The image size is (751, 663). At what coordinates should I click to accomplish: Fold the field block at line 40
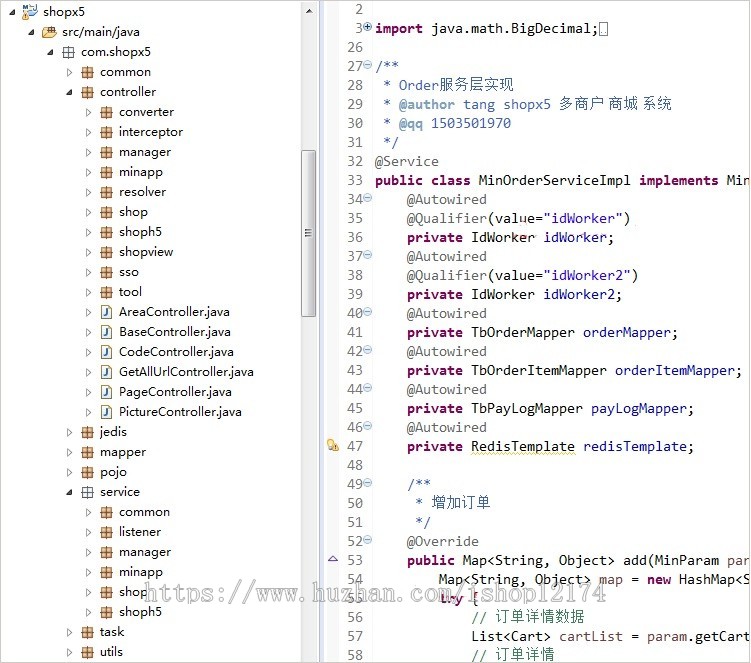[x=367, y=311]
